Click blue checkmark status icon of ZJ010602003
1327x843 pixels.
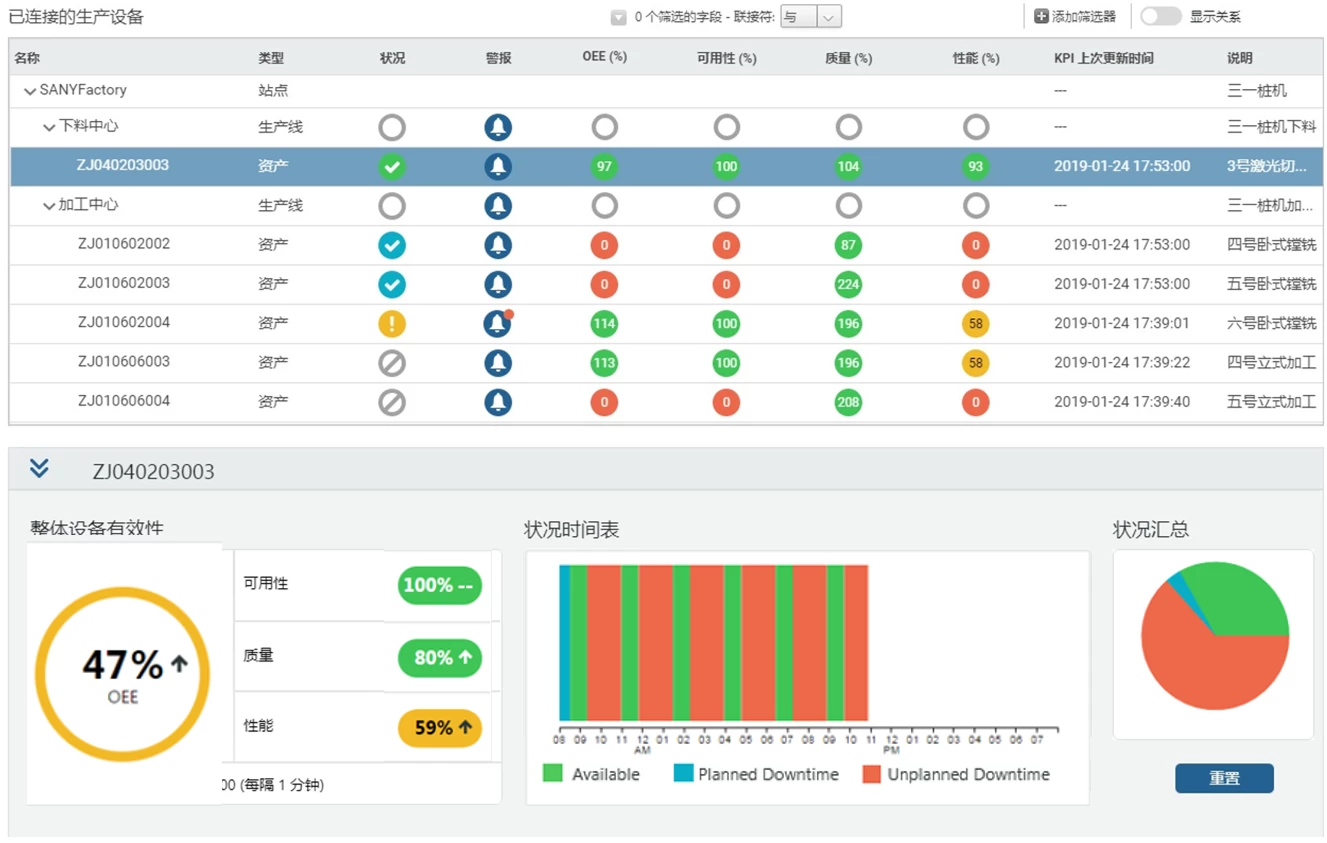click(x=392, y=284)
